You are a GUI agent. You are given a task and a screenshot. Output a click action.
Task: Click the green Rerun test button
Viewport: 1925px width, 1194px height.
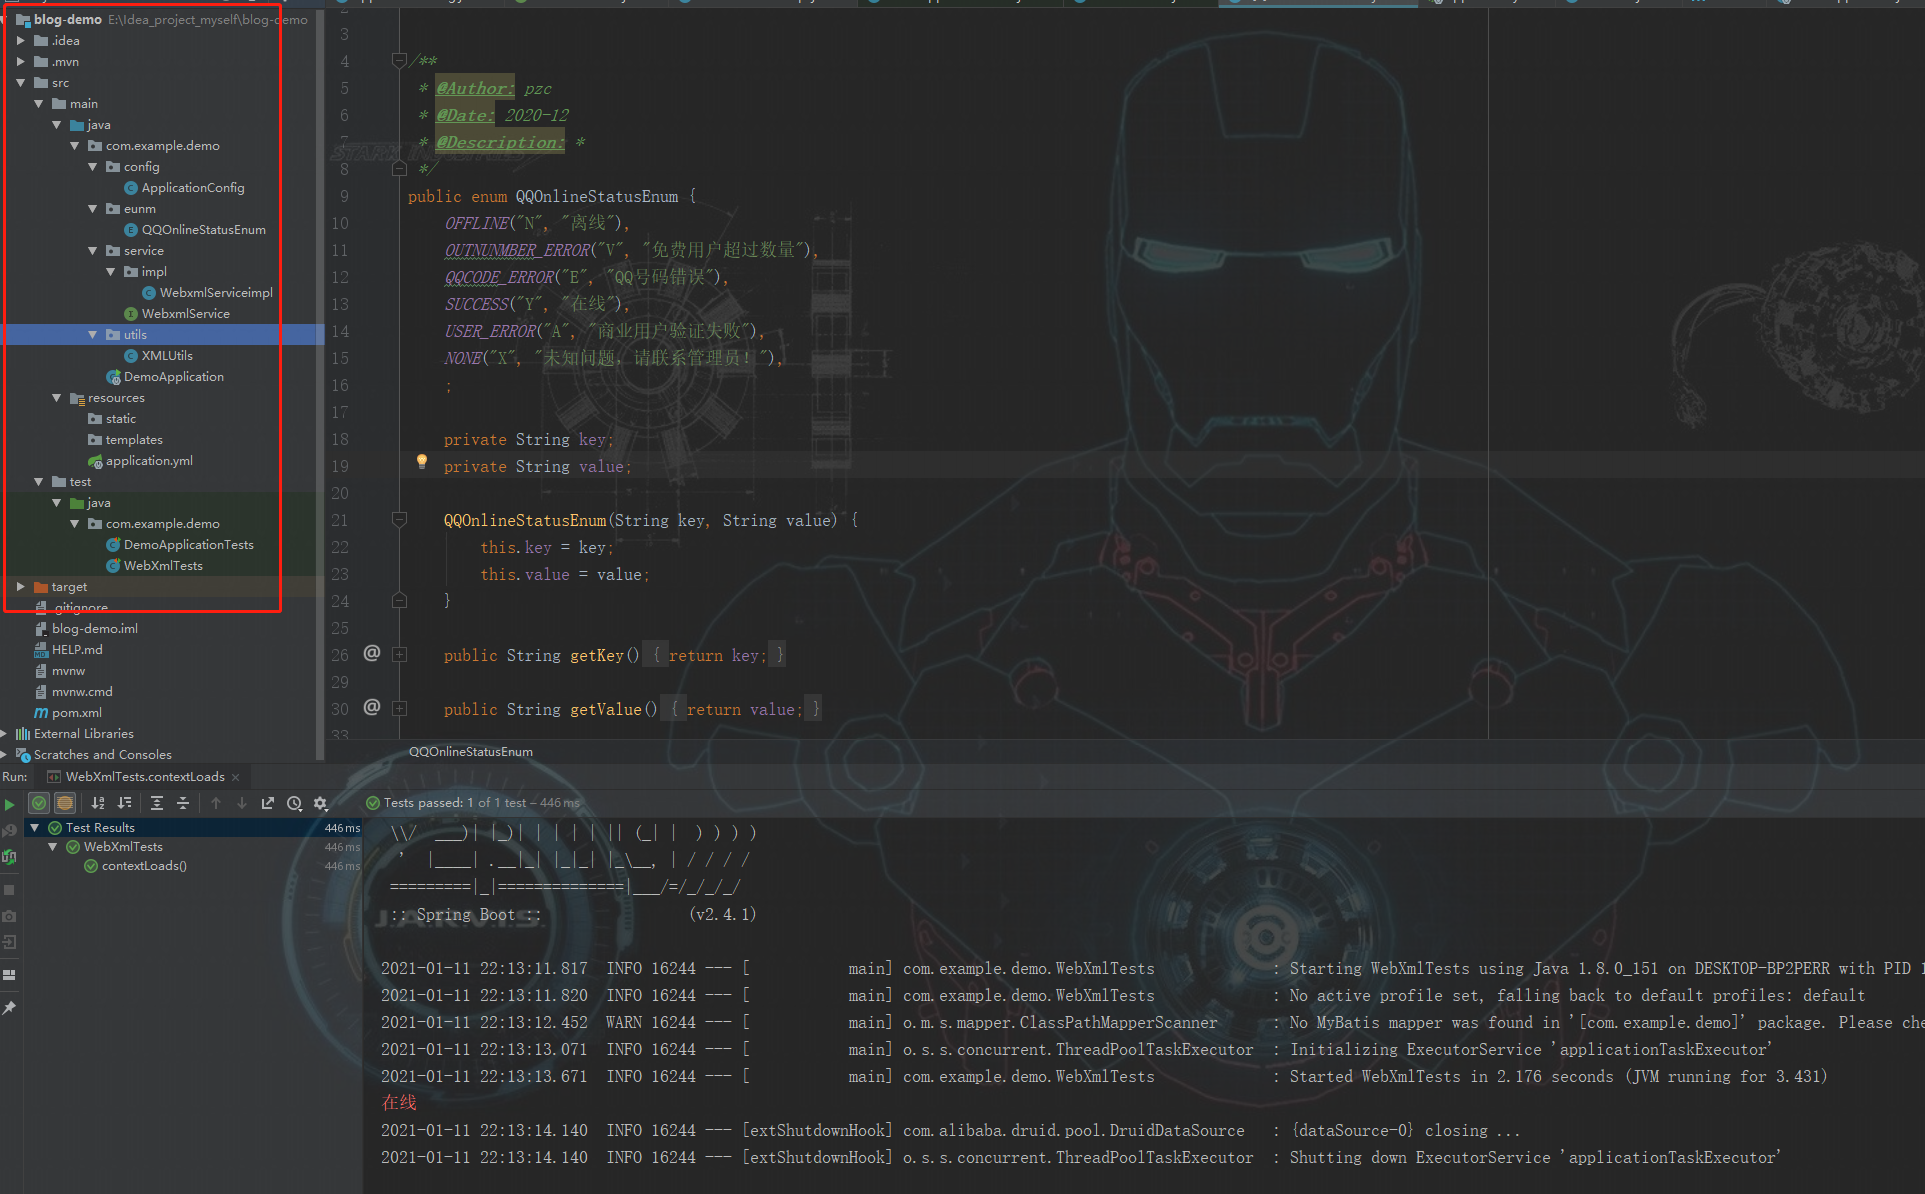point(9,804)
